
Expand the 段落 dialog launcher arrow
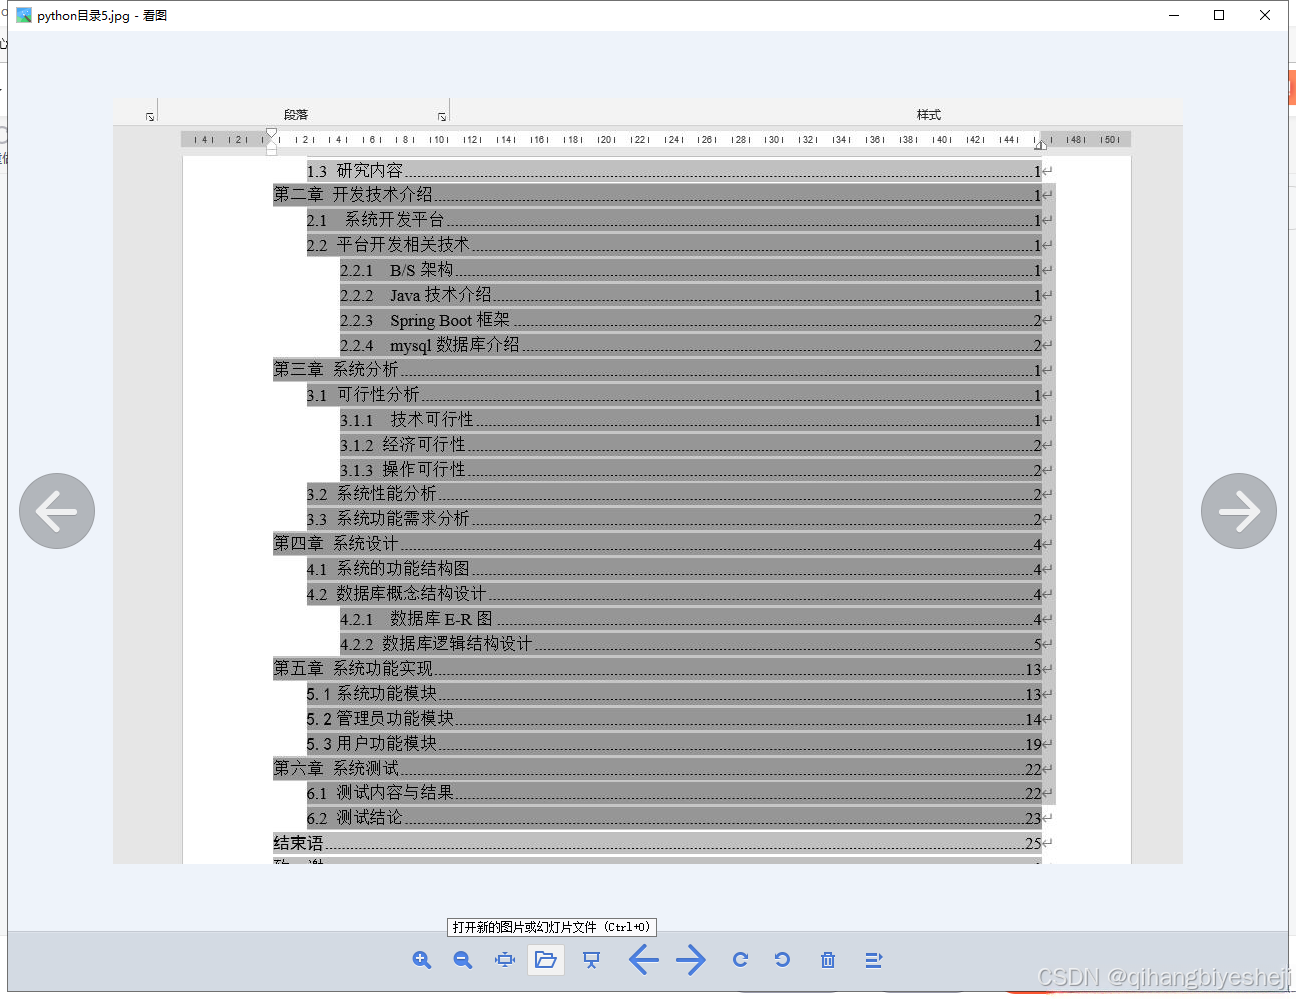(441, 116)
